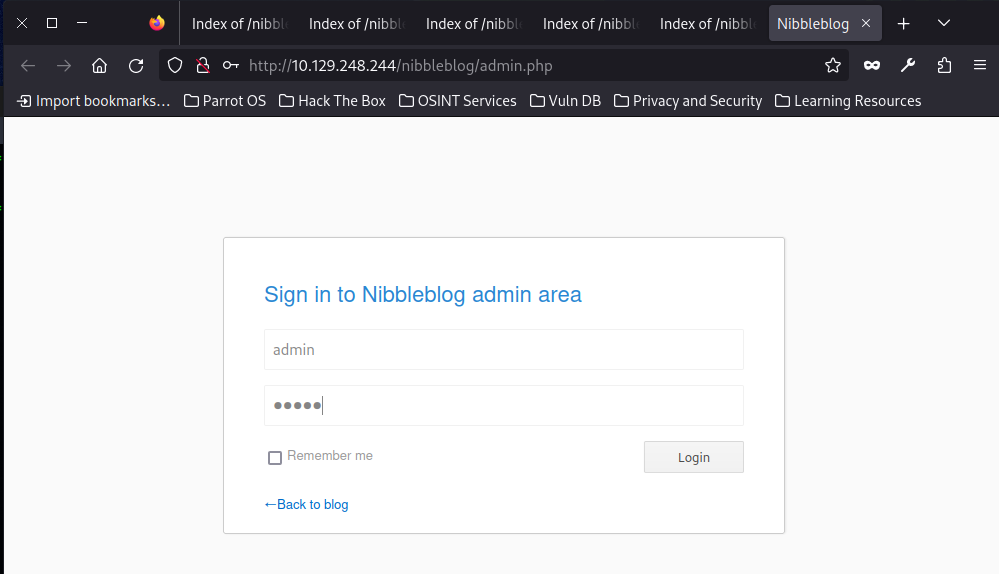Viewport: 999px width, 574px height.
Task: Open the OSINT Services bookmark folder
Action: tap(457, 101)
